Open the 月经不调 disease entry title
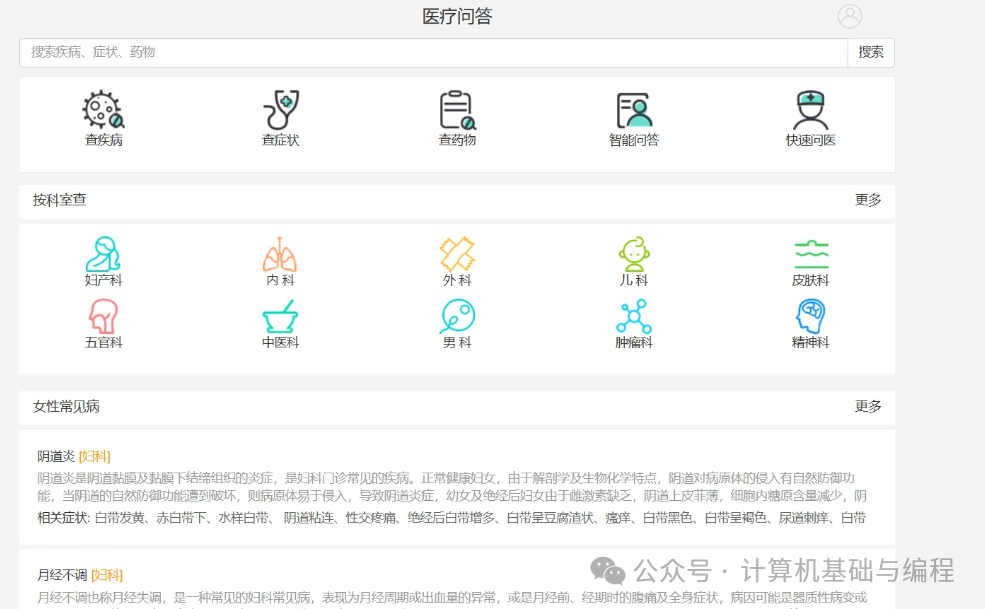This screenshot has width=985, height=609. coord(62,575)
